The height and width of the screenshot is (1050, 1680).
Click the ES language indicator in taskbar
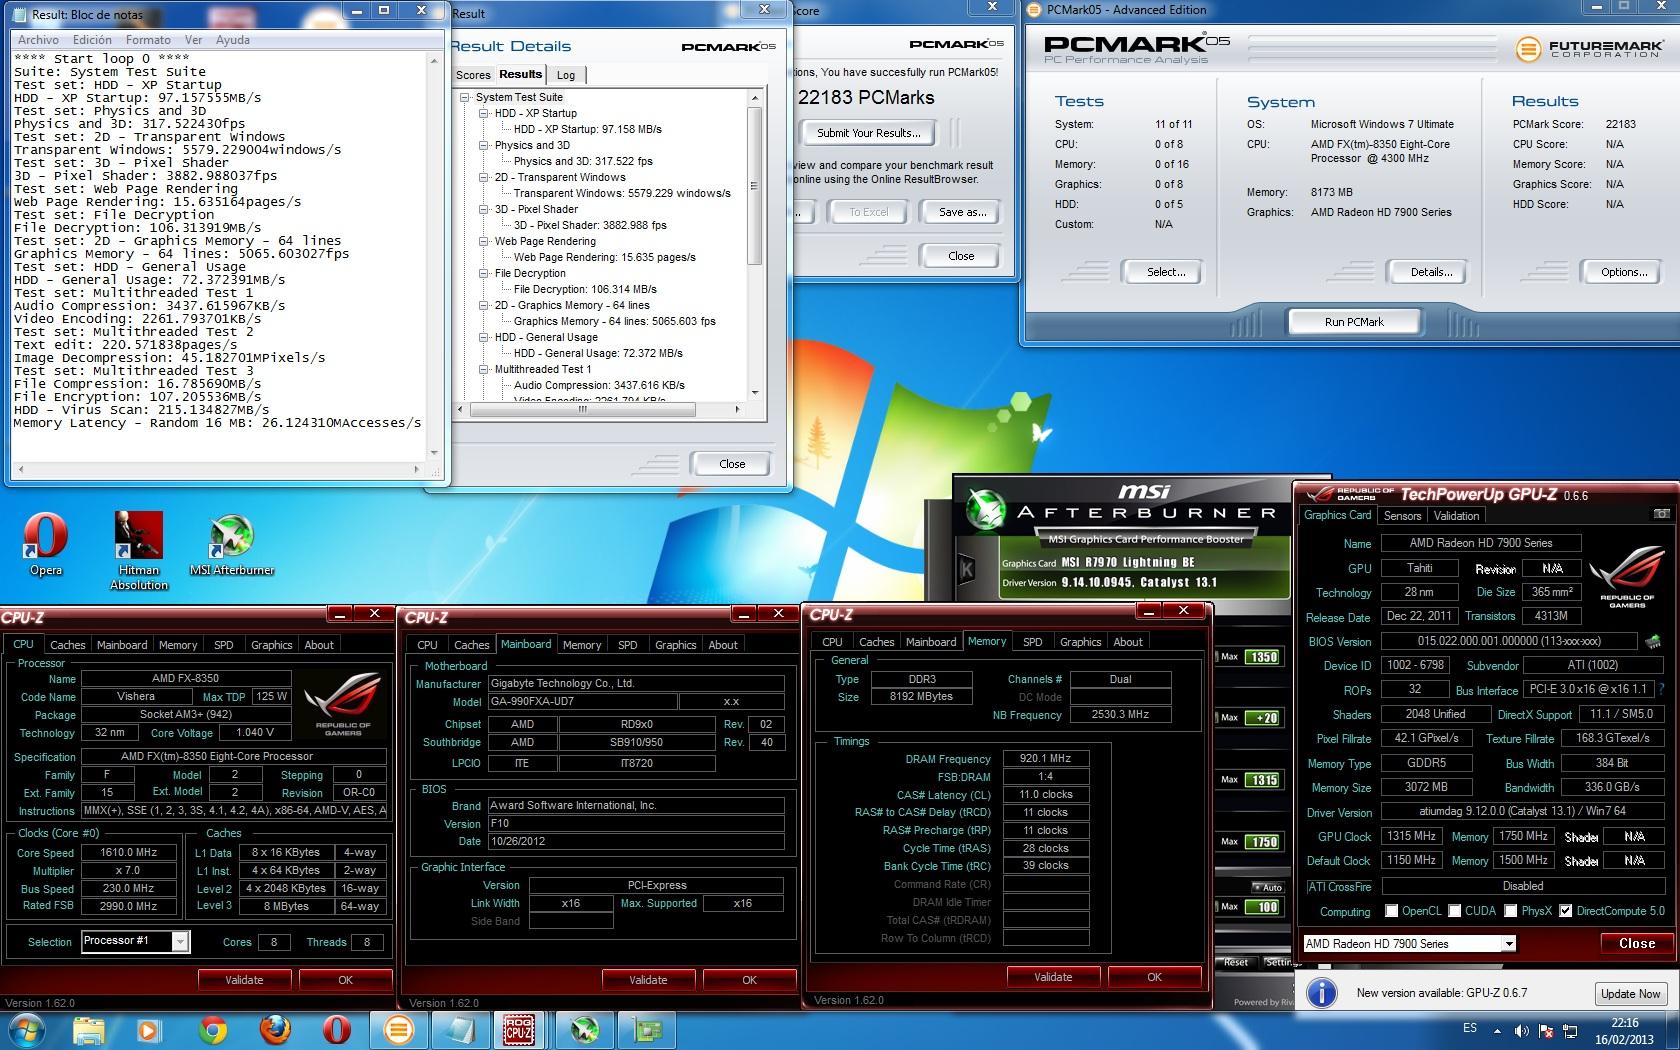point(1469,1028)
